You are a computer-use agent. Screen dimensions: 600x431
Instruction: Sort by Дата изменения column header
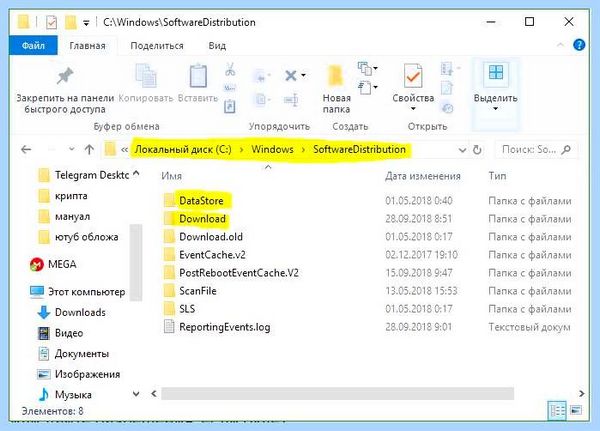423,176
